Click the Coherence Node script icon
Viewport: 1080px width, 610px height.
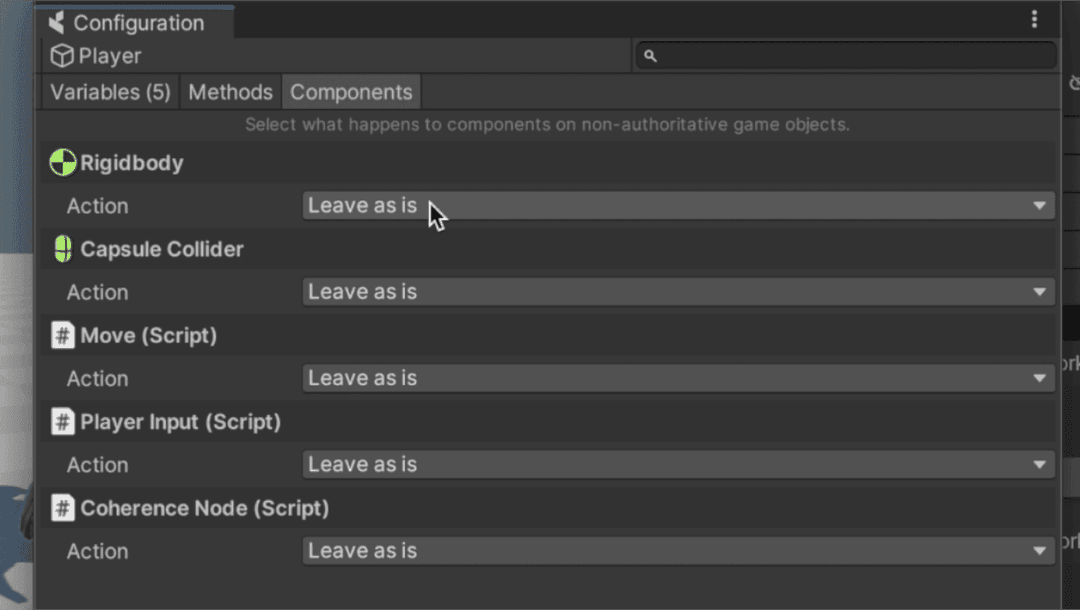(x=63, y=508)
